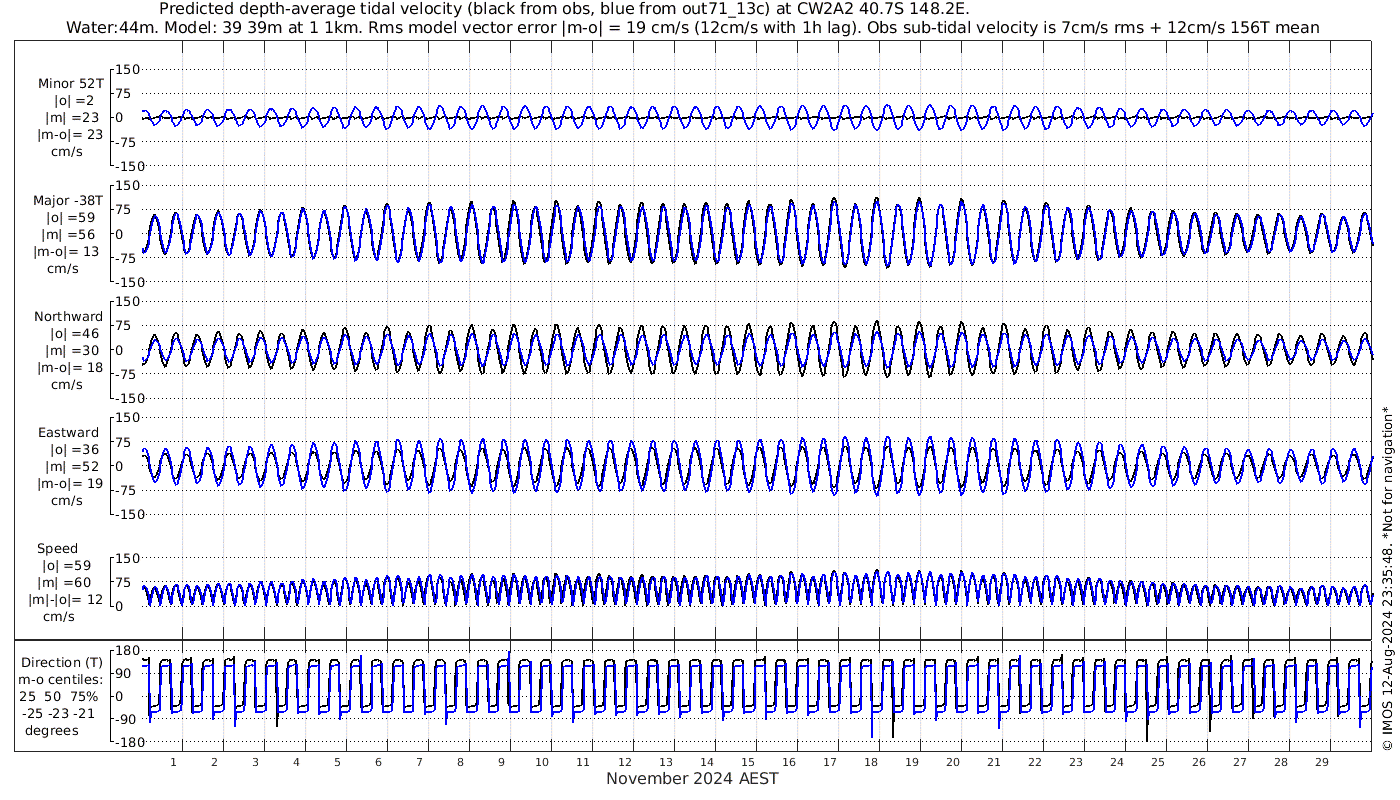1400x800 pixels.
Task: Click the '|m-o|= 23' value in Minor panel
Action: coord(70,135)
